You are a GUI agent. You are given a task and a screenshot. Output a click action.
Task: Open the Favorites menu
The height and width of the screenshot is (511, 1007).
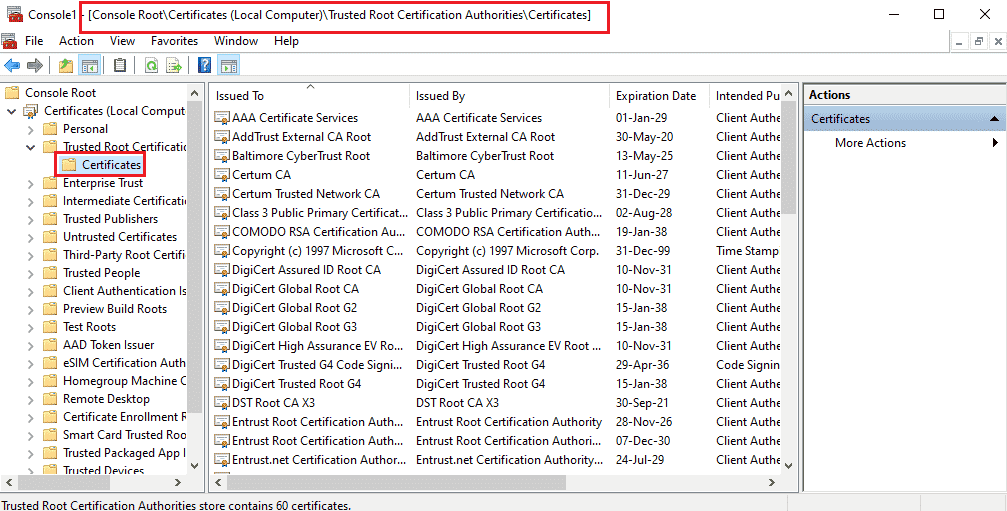(x=175, y=41)
